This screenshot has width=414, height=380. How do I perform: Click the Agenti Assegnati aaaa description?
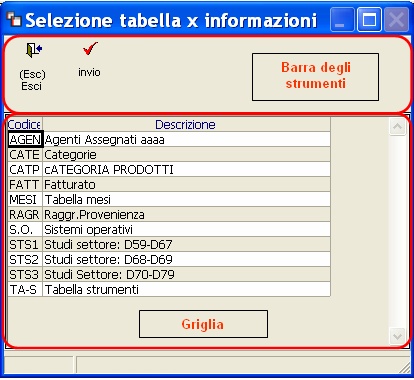tap(104, 140)
